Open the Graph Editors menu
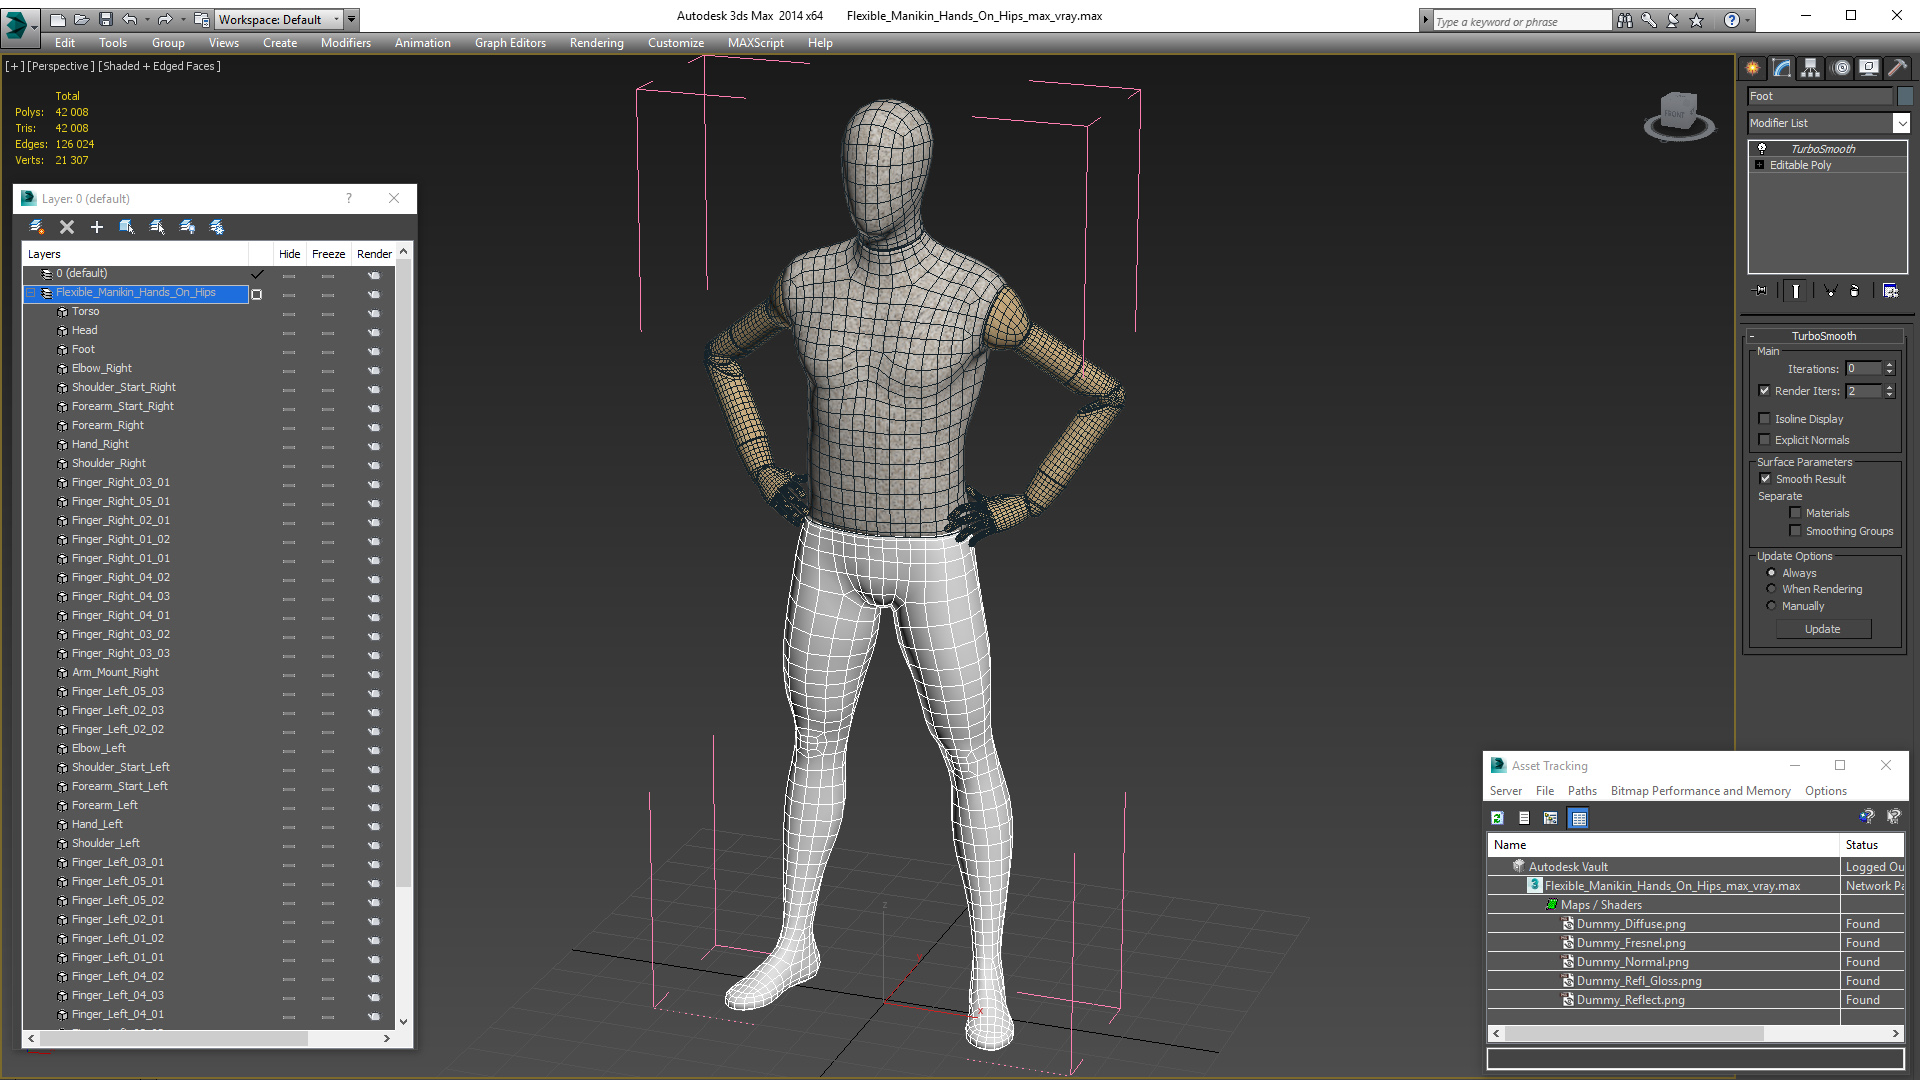This screenshot has width=1920, height=1080. click(510, 43)
